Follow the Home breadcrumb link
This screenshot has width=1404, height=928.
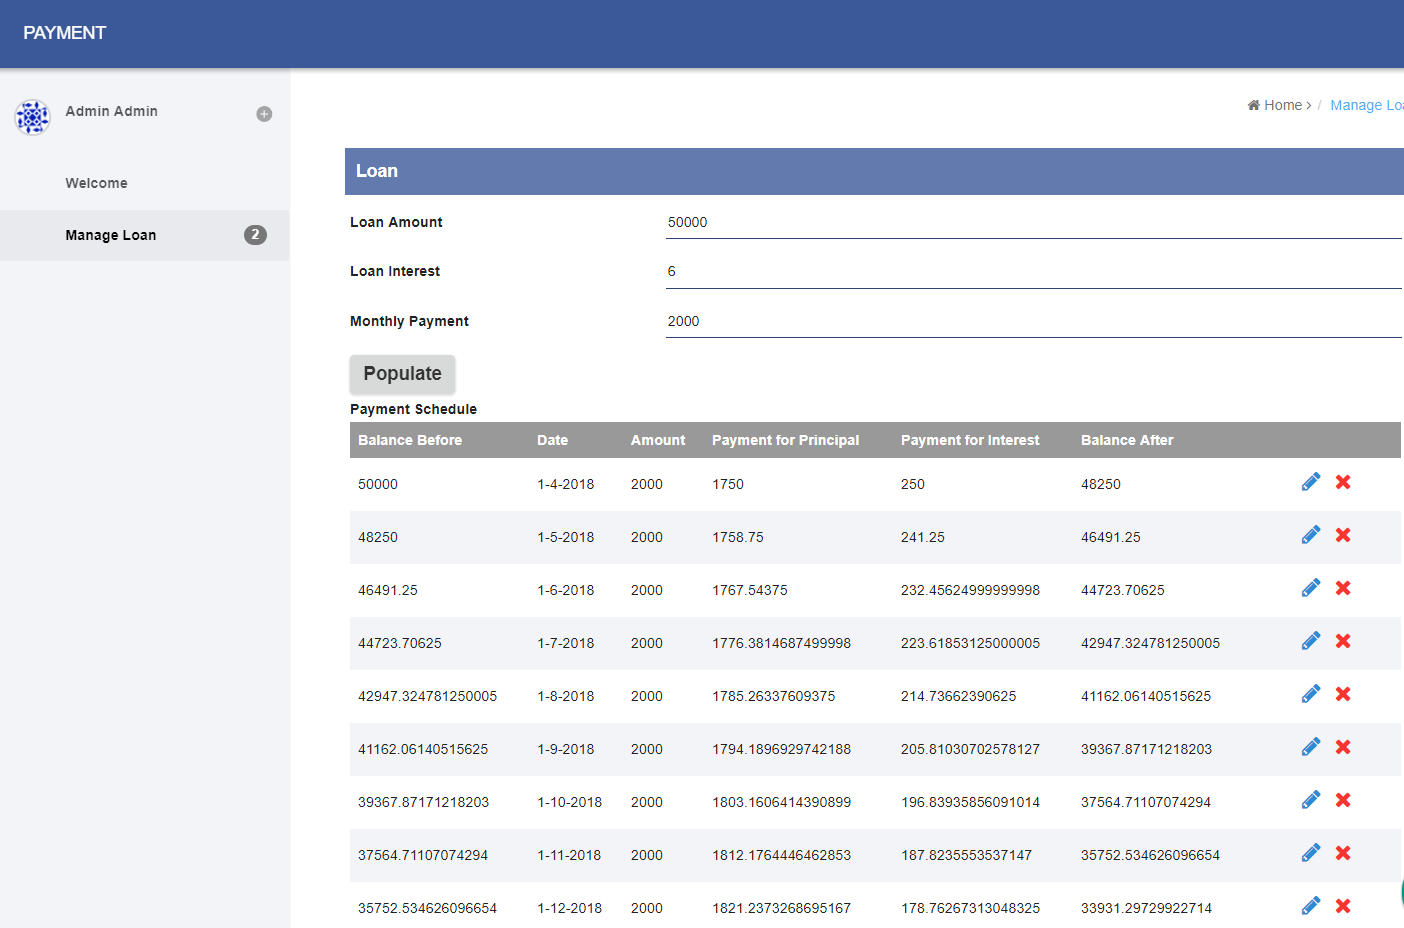coord(1282,105)
